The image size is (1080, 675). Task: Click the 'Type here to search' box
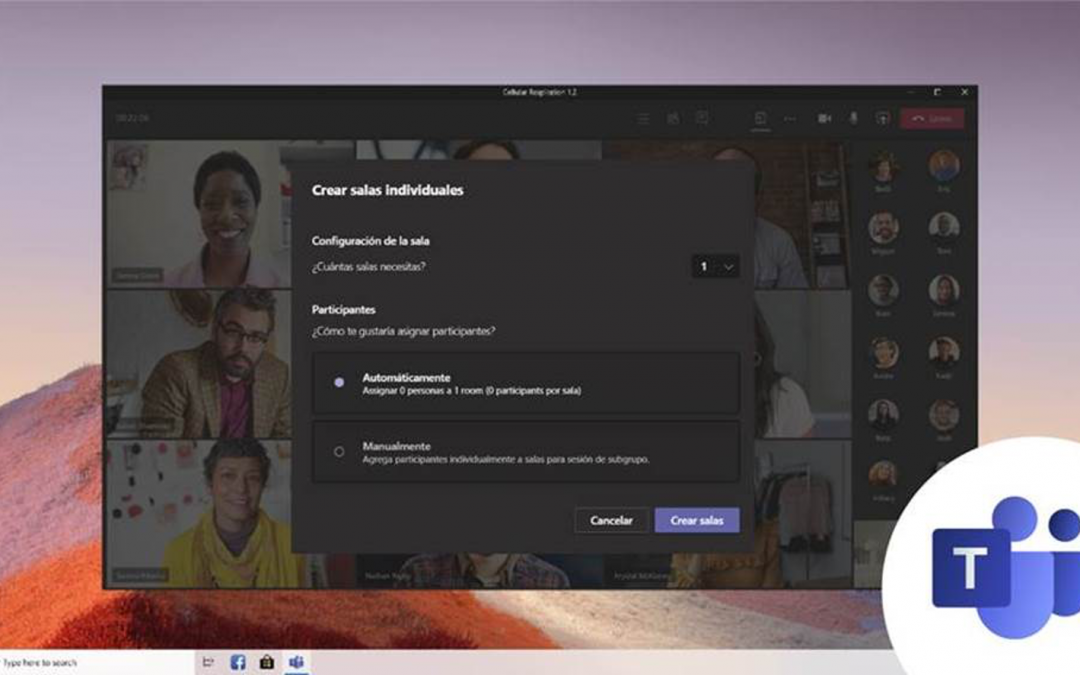pyautogui.click(x=96, y=663)
